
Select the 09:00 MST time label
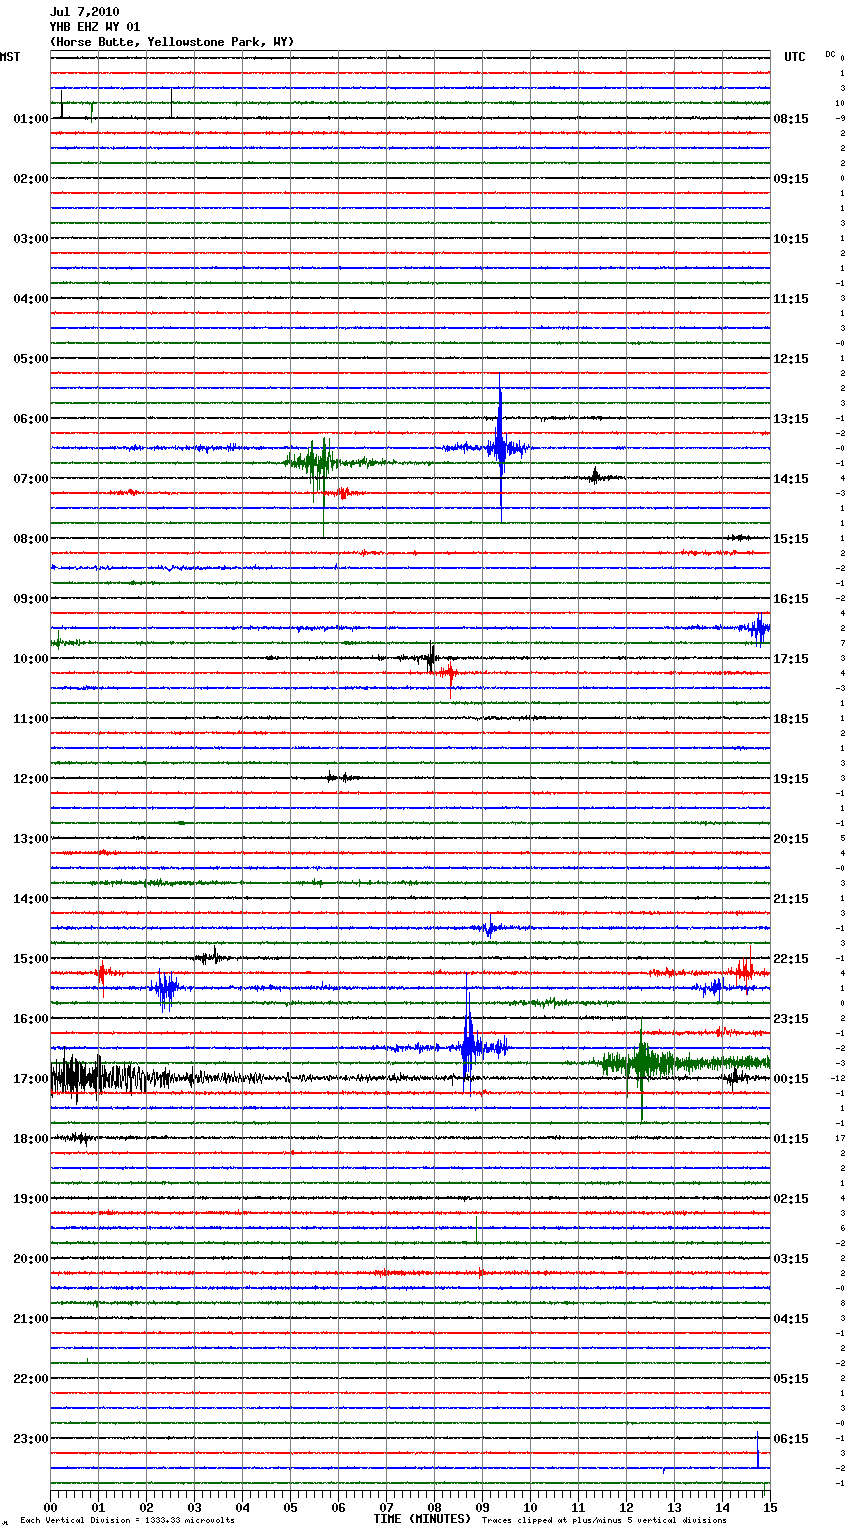(x=31, y=599)
